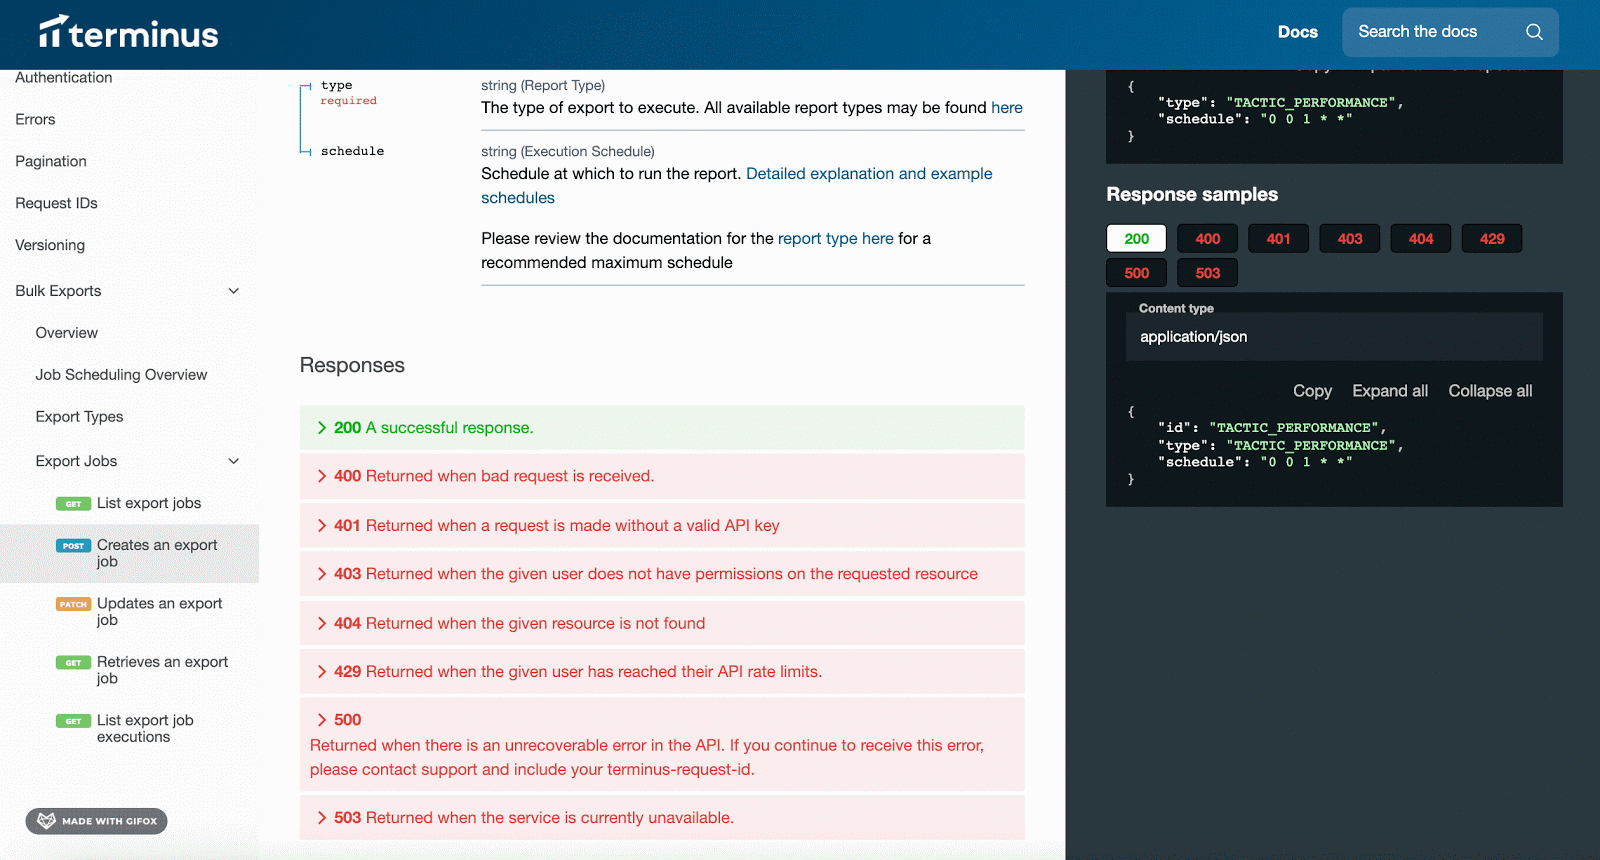Click the Terminus logo
Screen dimensions: 1600x860
128,32
